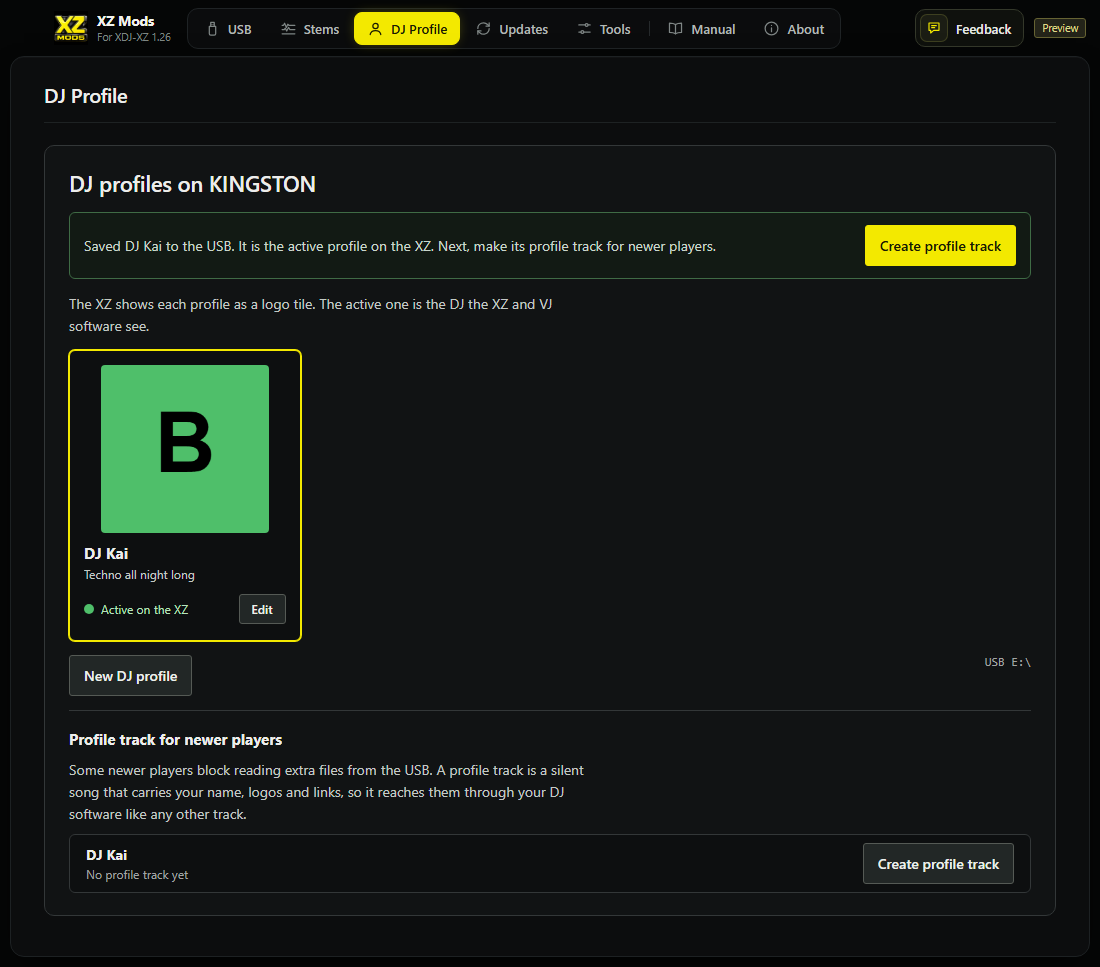The image size is (1100, 967).
Task: Open the Manual tab
Action: 702,29
